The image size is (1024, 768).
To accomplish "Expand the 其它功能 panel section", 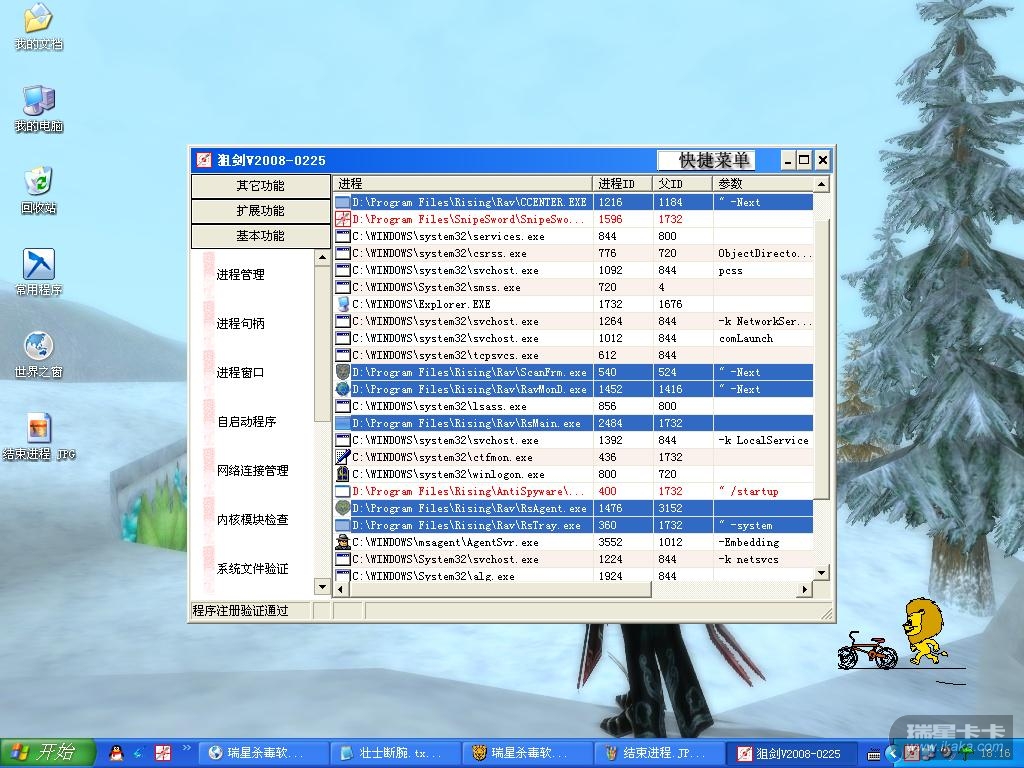I will coord(260,186).
